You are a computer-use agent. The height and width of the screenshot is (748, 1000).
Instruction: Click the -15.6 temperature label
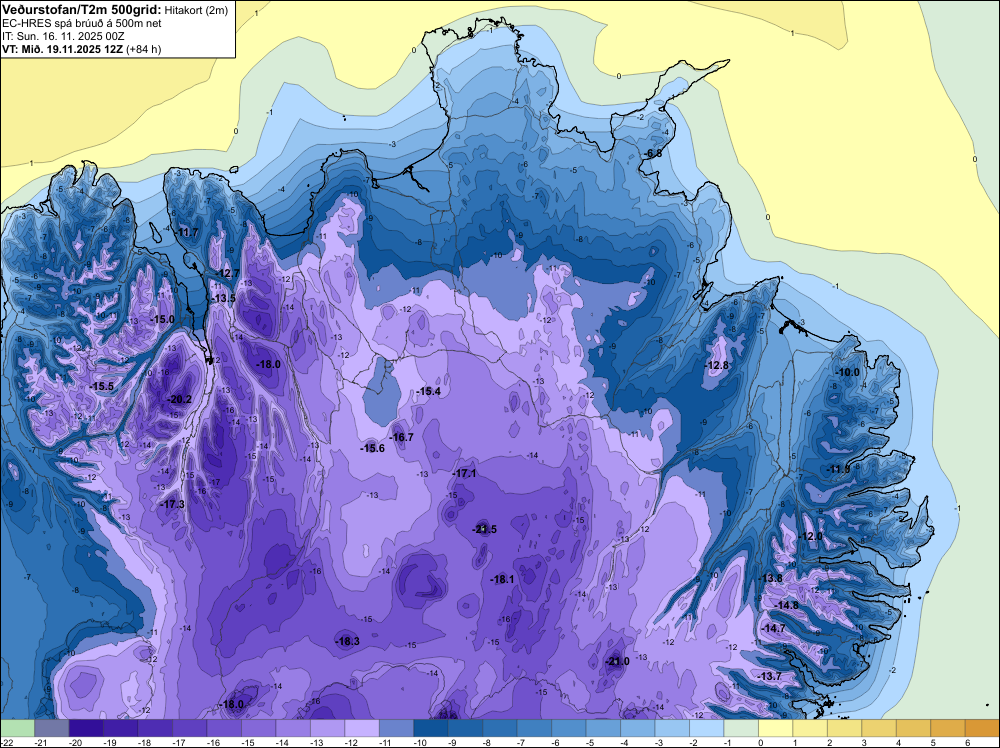[372, 448]
